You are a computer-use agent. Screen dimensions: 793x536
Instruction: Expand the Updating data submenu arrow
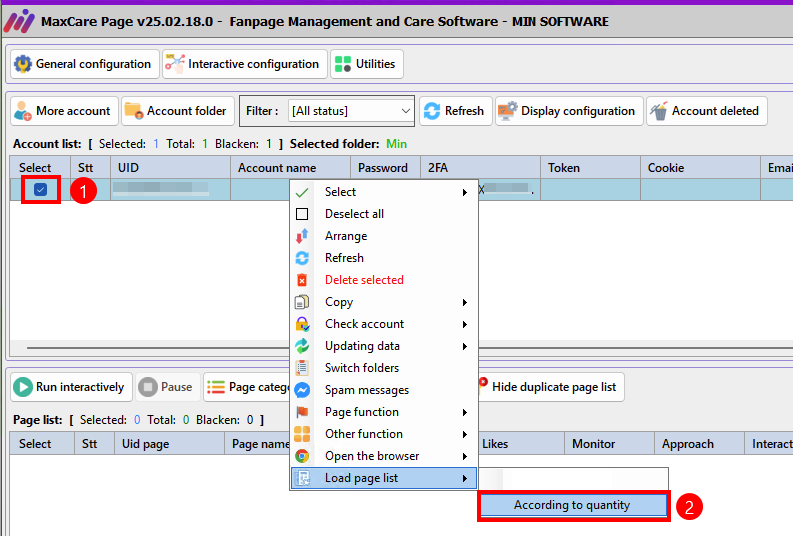465,346
